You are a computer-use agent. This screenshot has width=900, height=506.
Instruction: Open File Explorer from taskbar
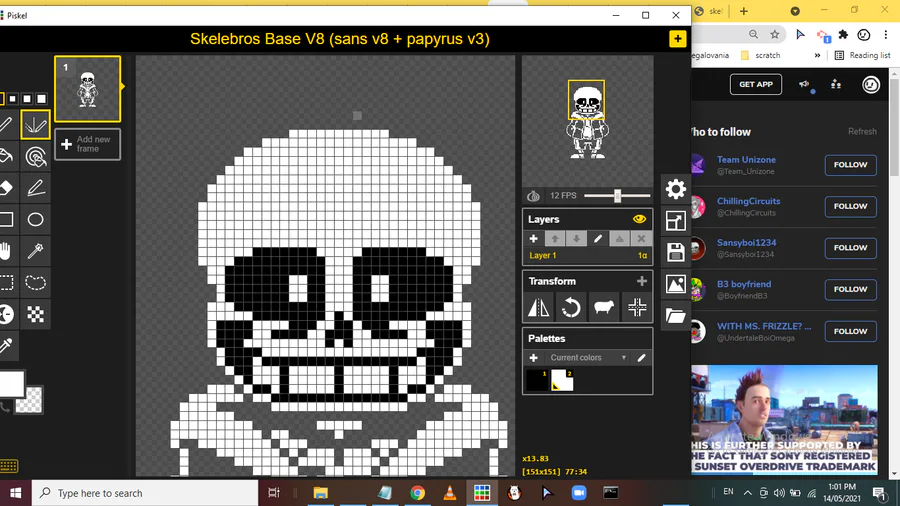tap(320, 493)
